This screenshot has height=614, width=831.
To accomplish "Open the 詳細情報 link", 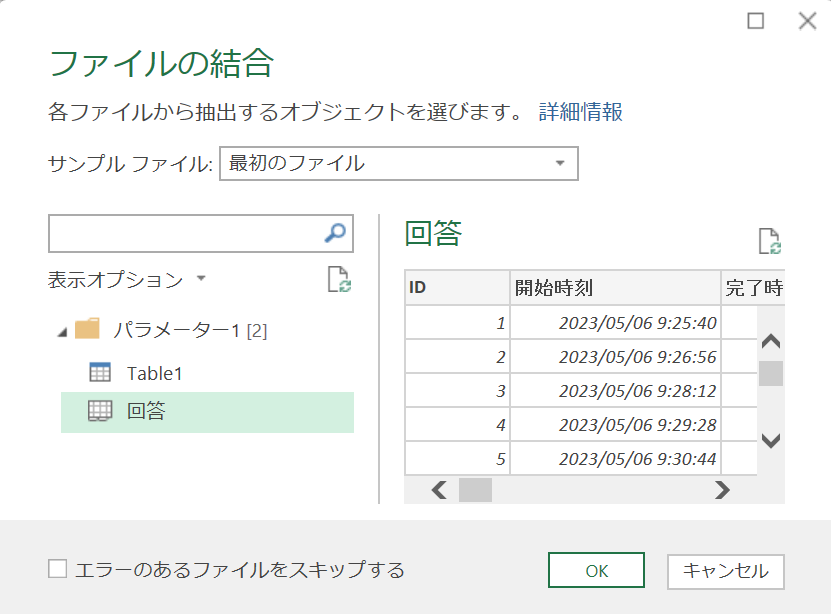I will pyautogui.click(x=580, y=112).
